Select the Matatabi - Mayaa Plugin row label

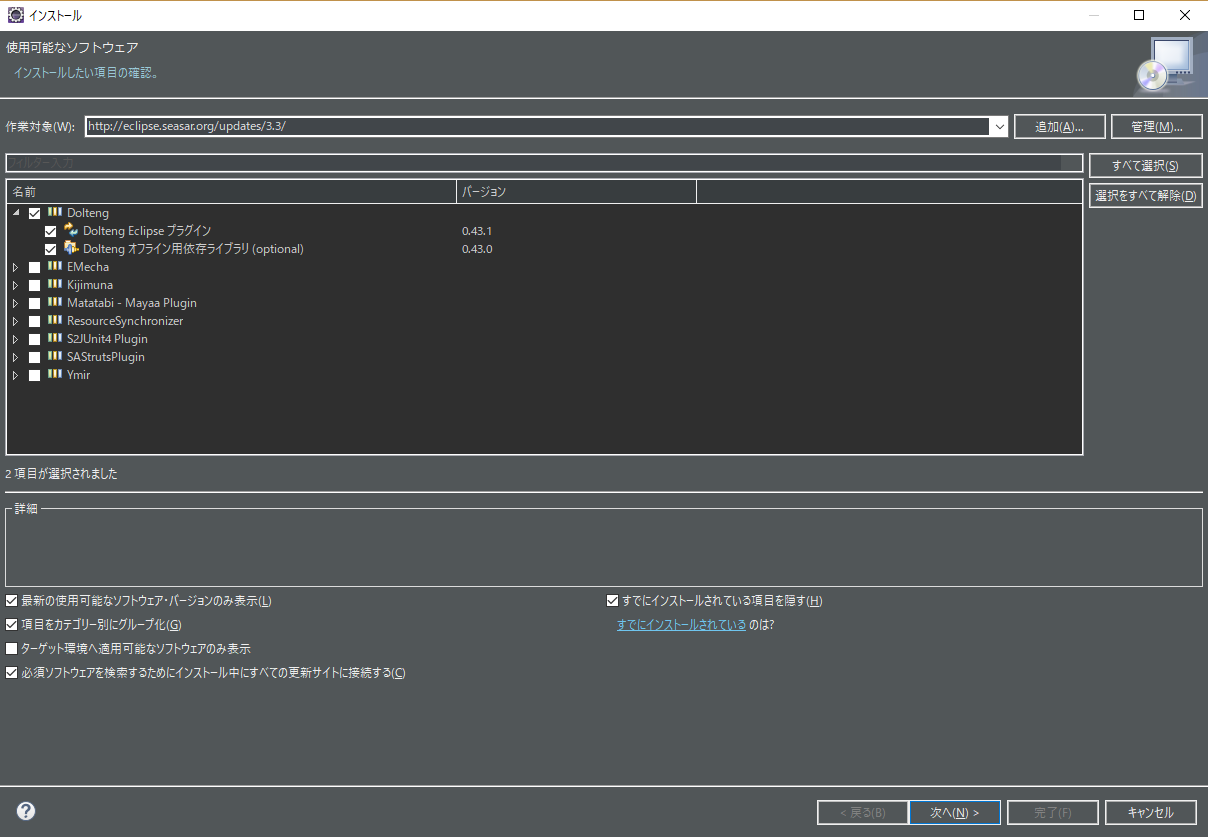(x=132, y=303)
